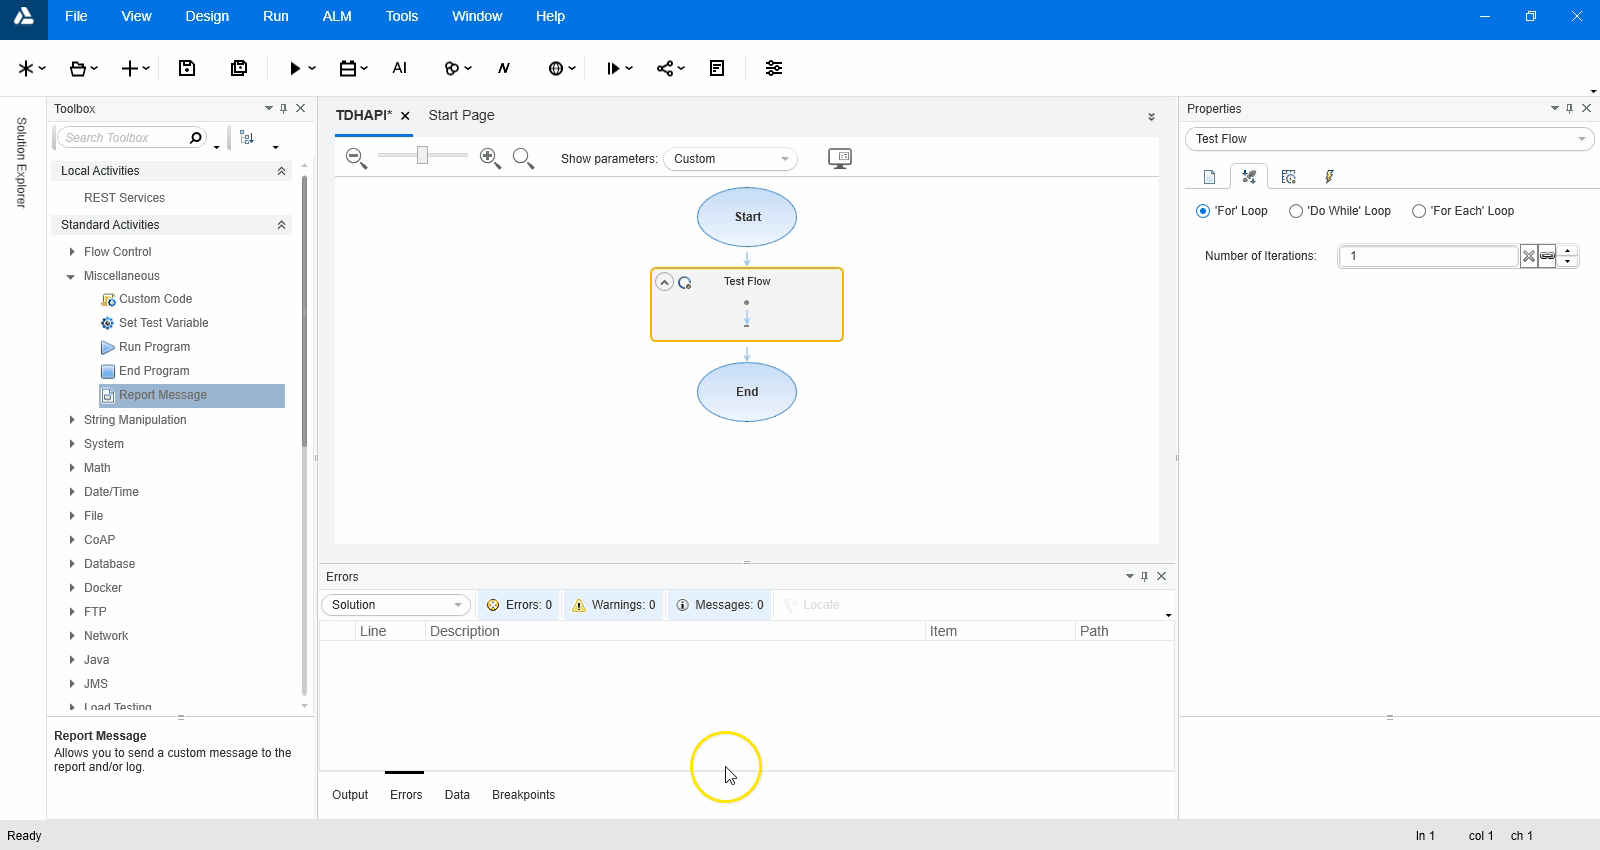Viewport: 1600px width, 850px height.
Task: Toggle the Errors: 0 filter button
Action: click(x=519, y=605)
